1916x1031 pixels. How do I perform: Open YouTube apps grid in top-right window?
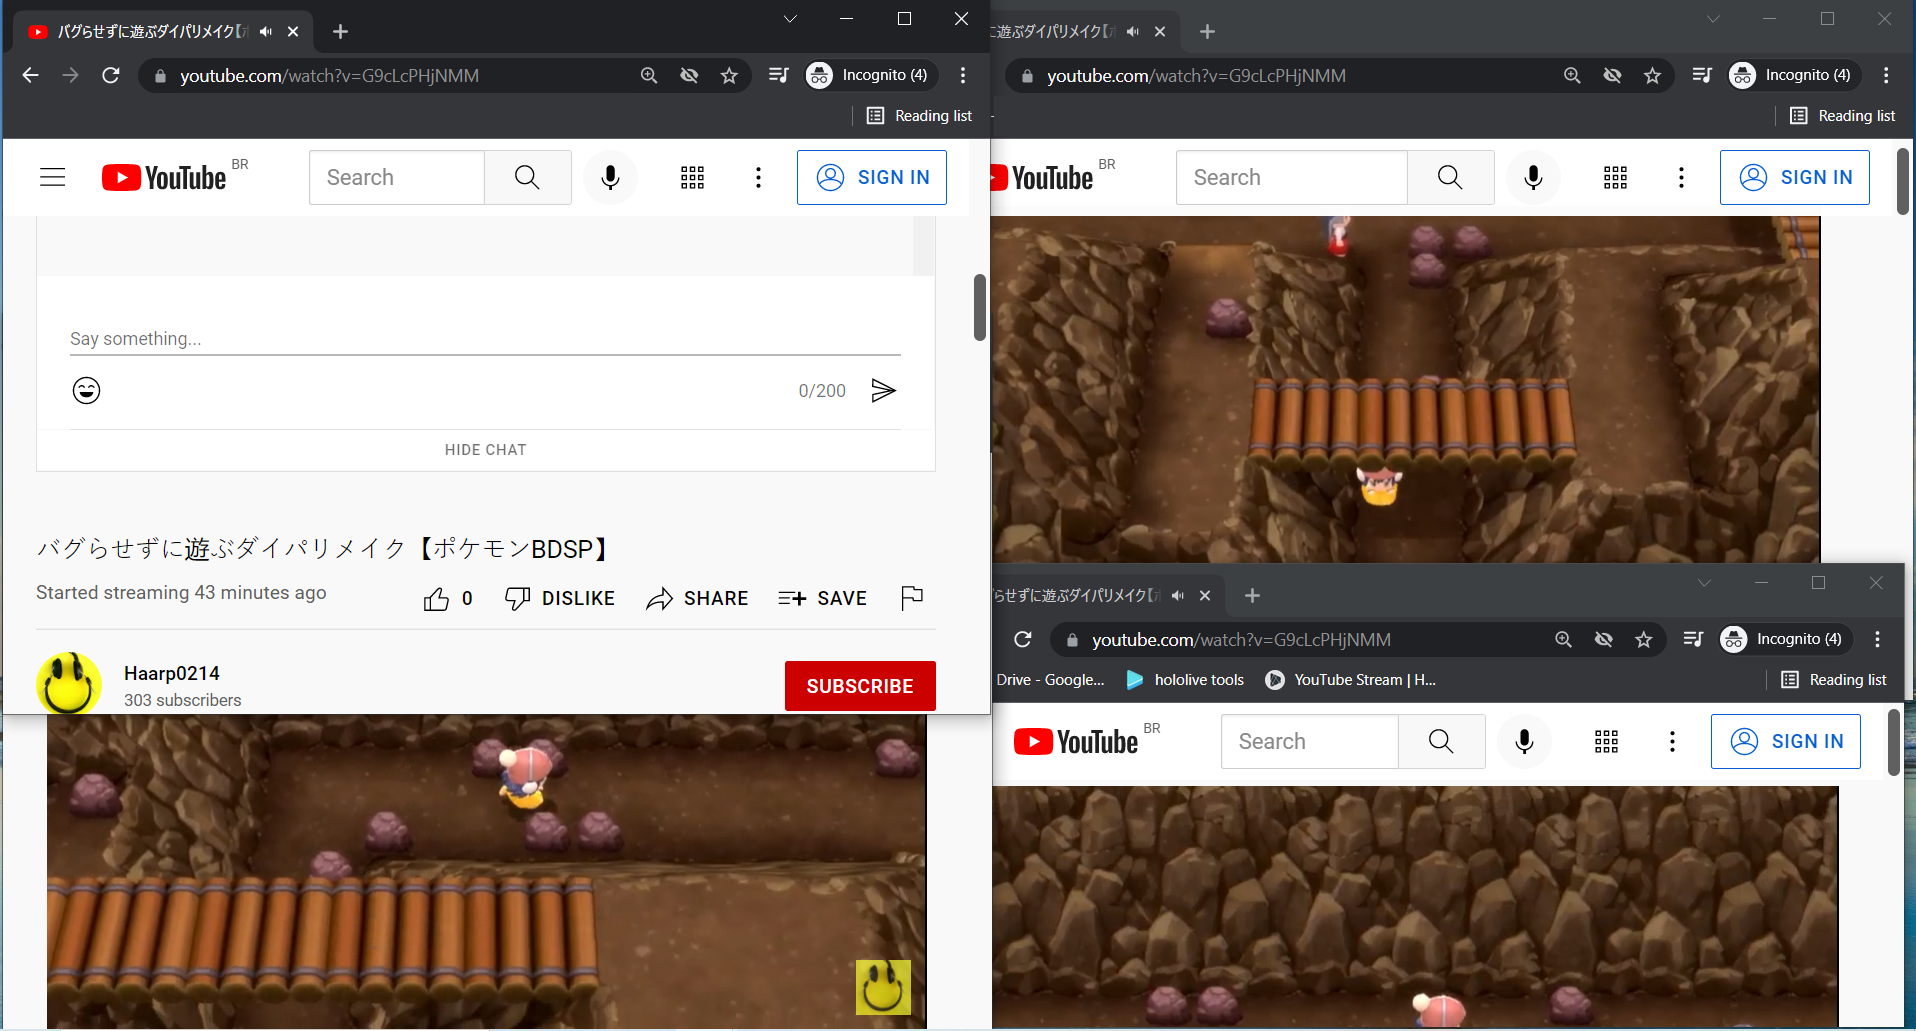(x=1615, y=177)
